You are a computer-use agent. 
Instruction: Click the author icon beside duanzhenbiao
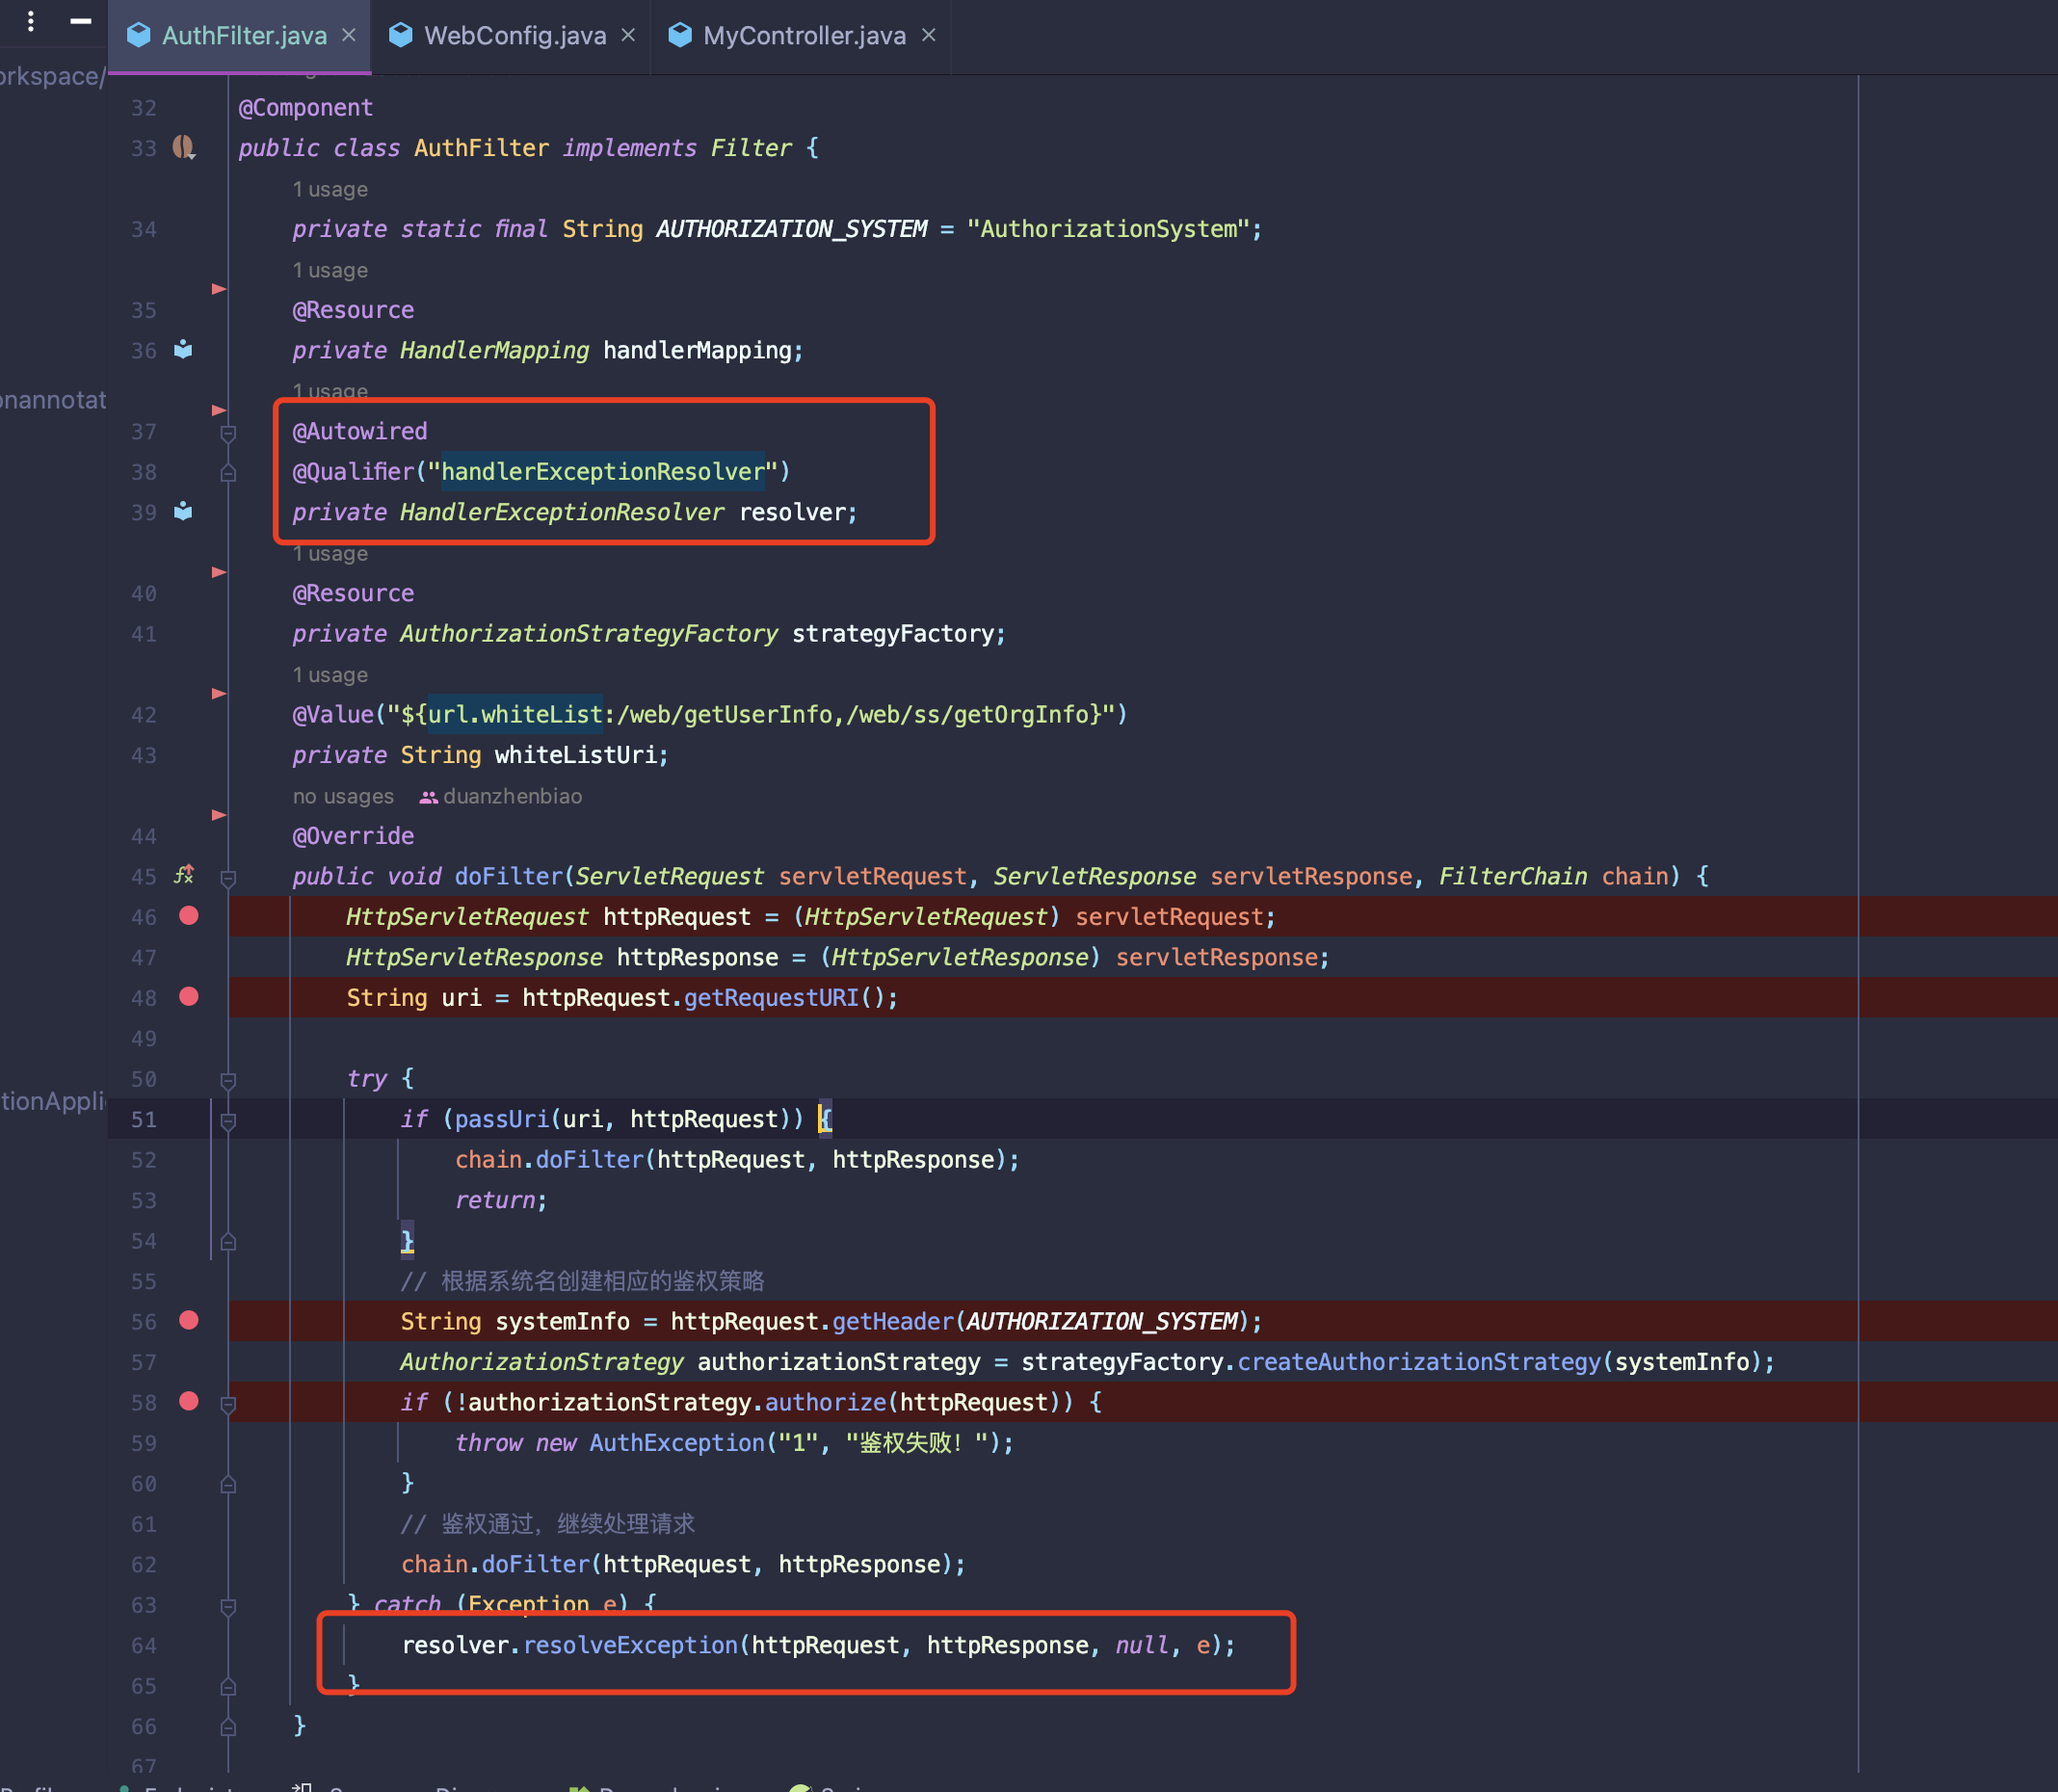tap(429, 797)
